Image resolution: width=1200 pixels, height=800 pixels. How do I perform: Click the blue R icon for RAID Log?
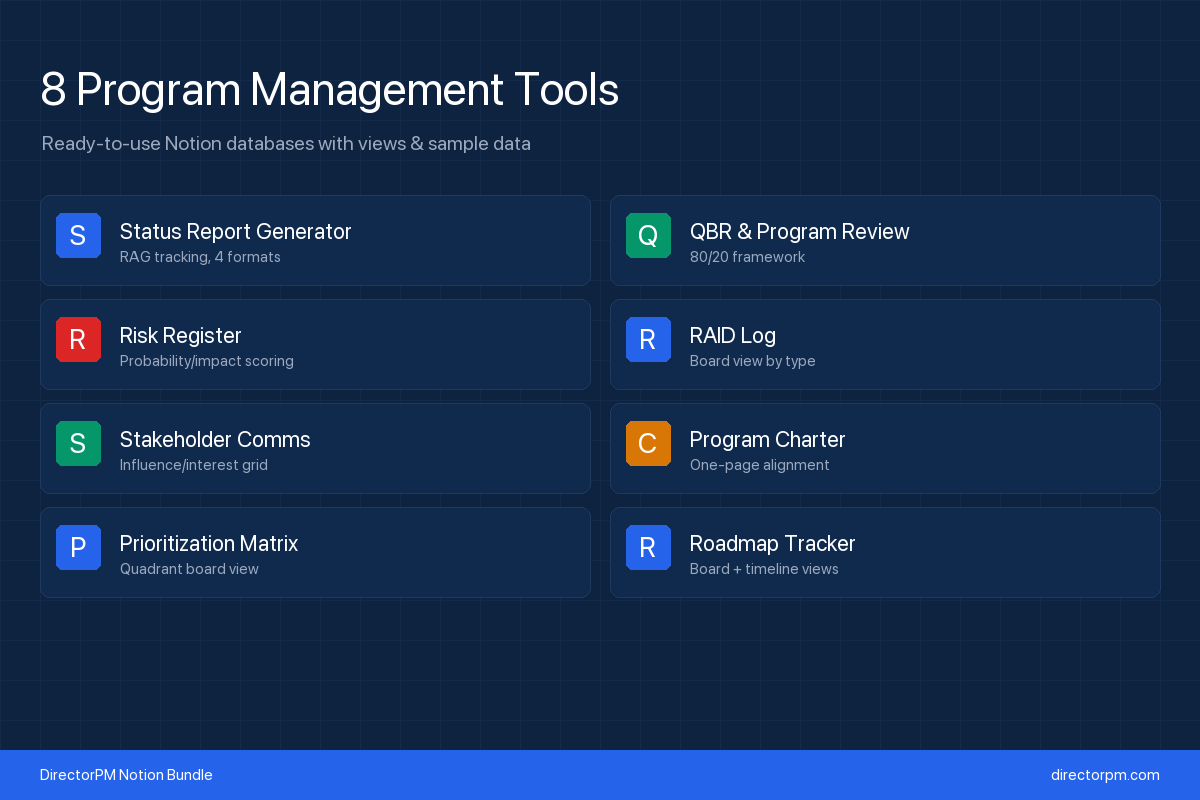tap(648, 340)
